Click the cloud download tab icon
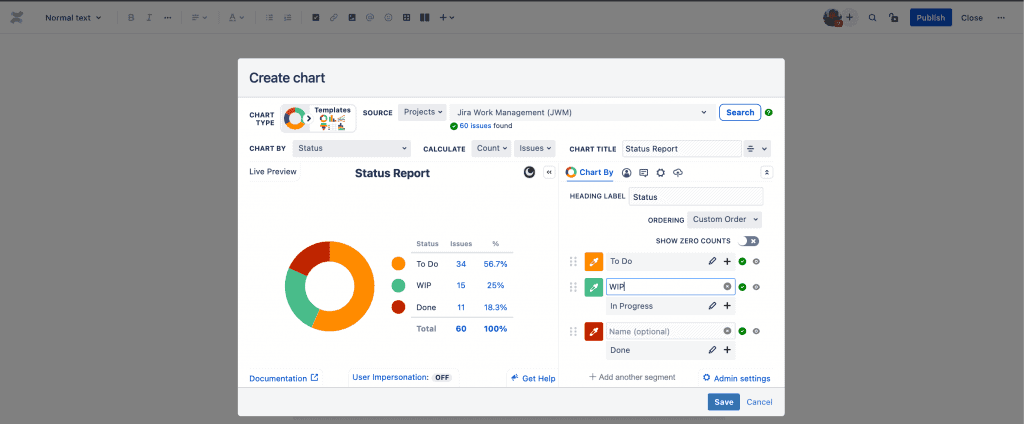The height and width of the screenshot is (424, 1024). [678, 173]
